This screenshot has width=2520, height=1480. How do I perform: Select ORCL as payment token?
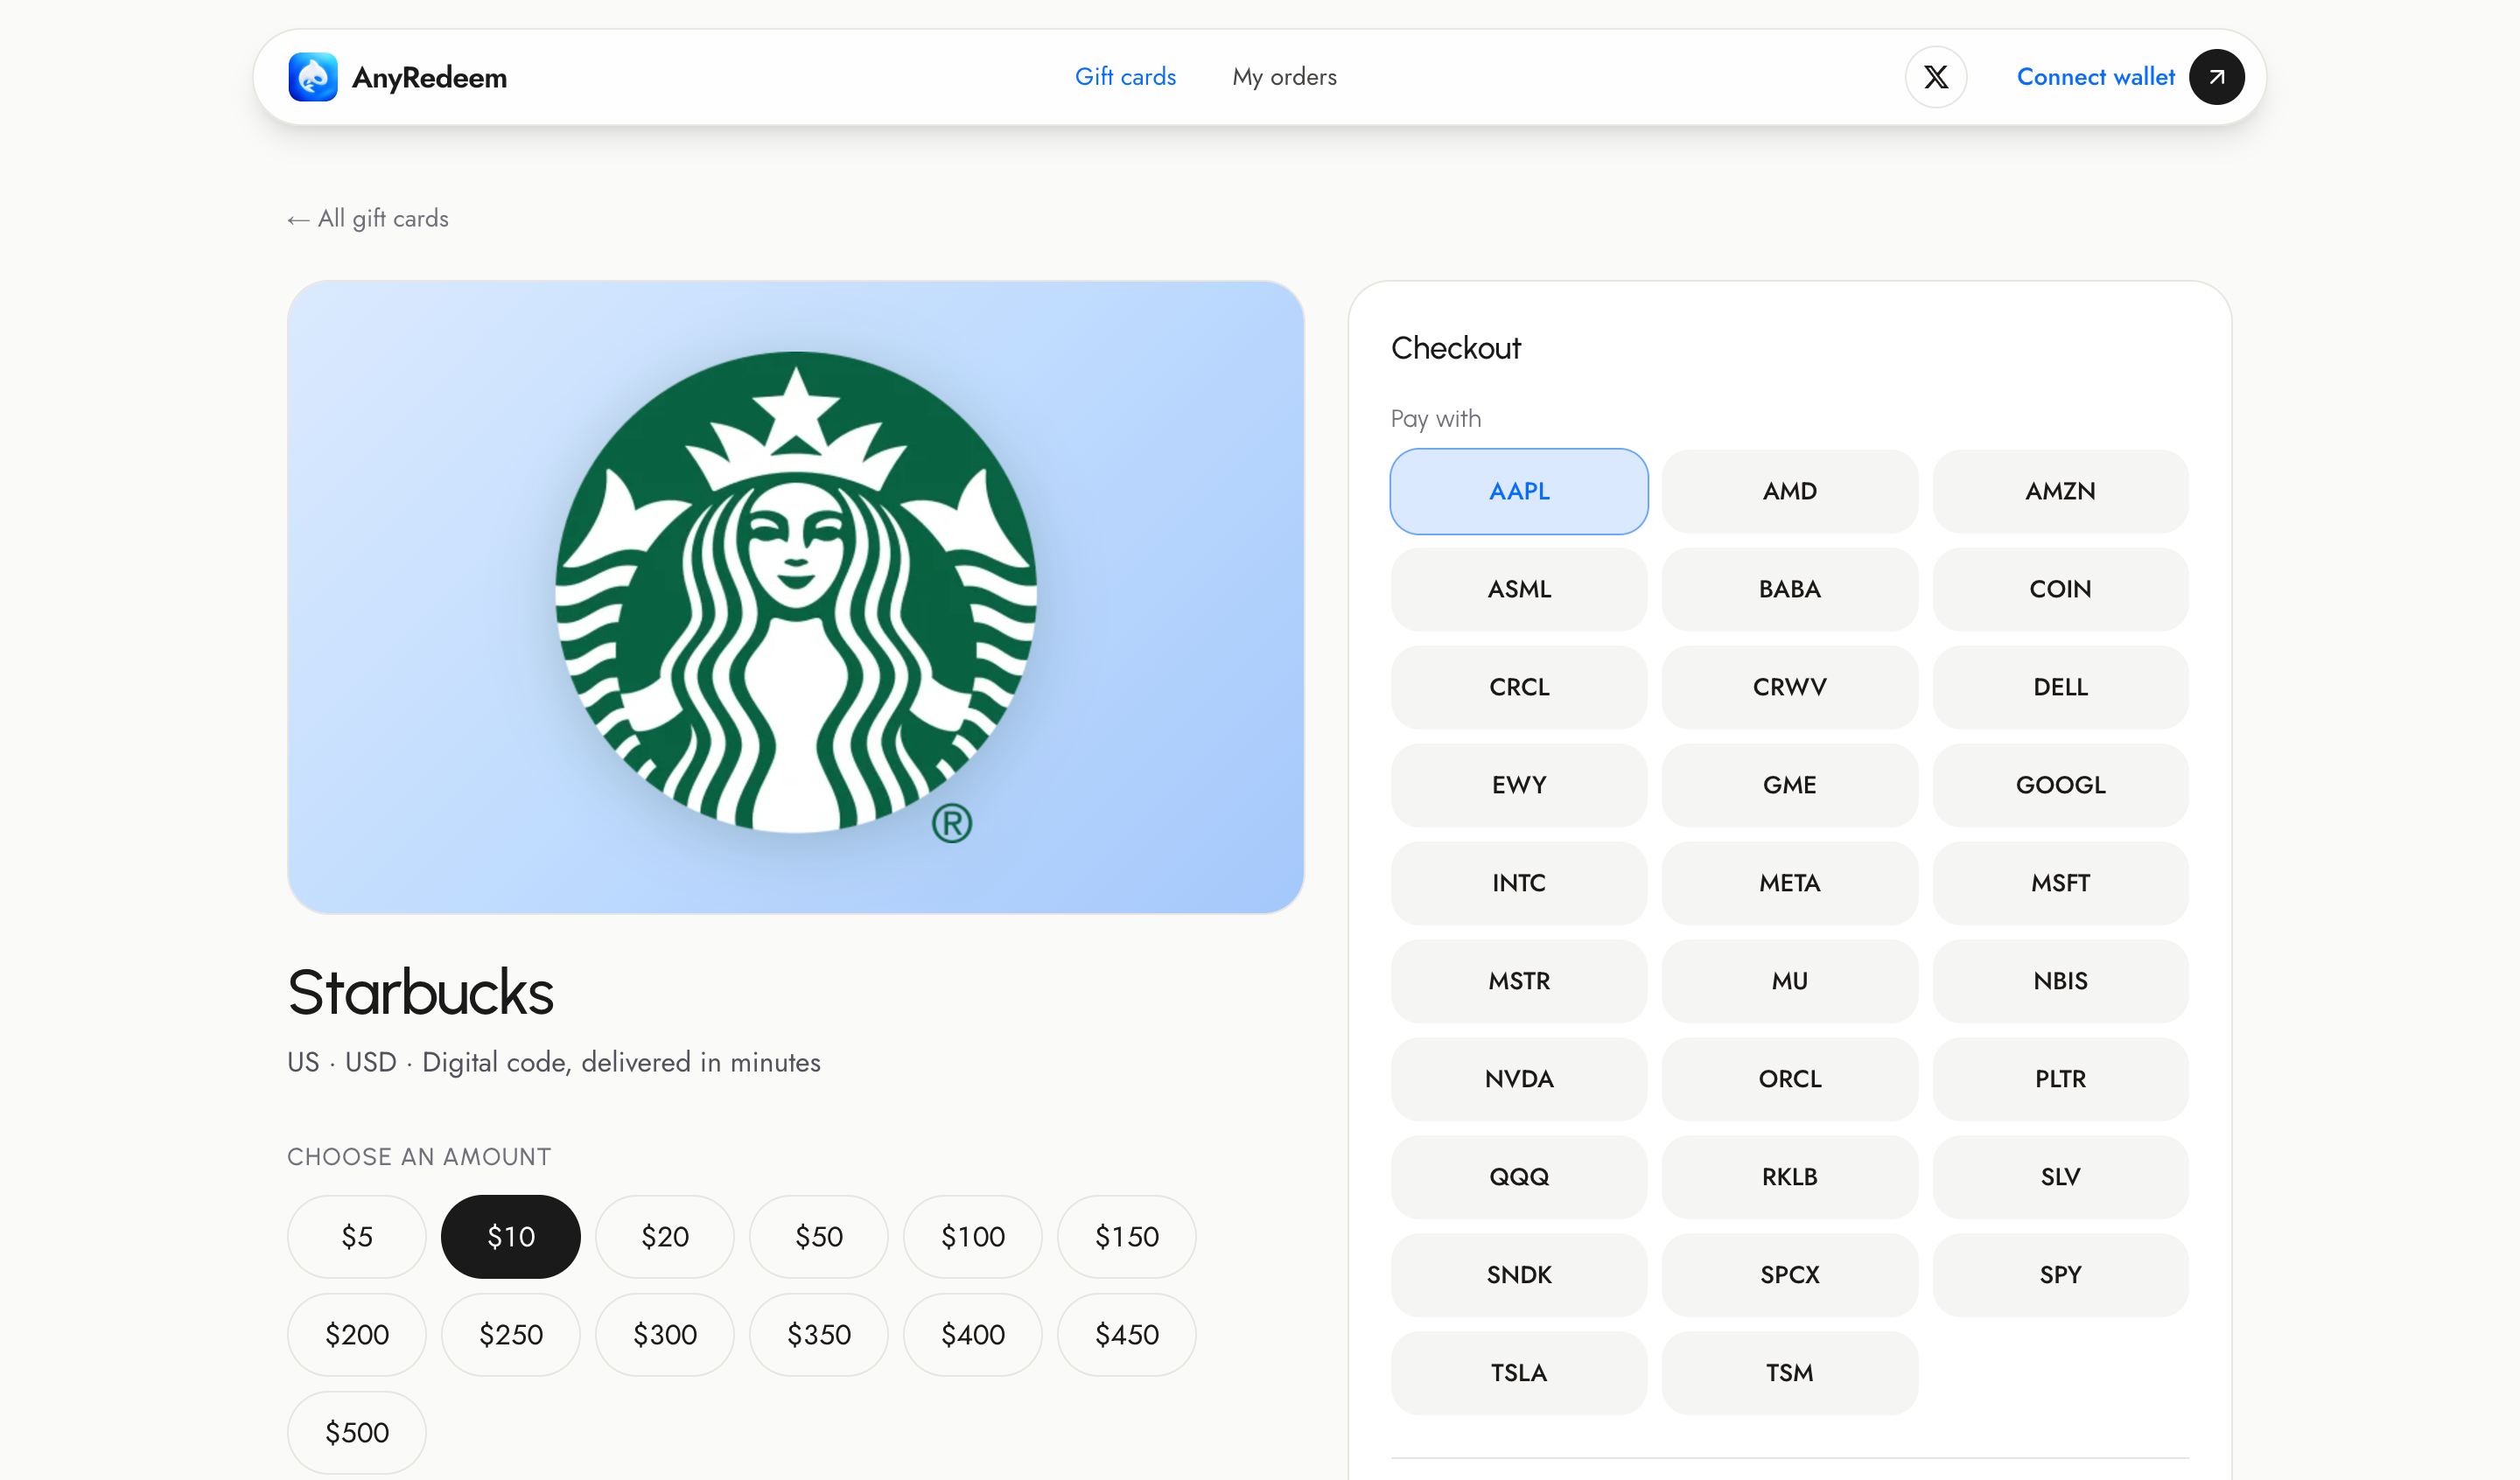click(1790, 1079)
